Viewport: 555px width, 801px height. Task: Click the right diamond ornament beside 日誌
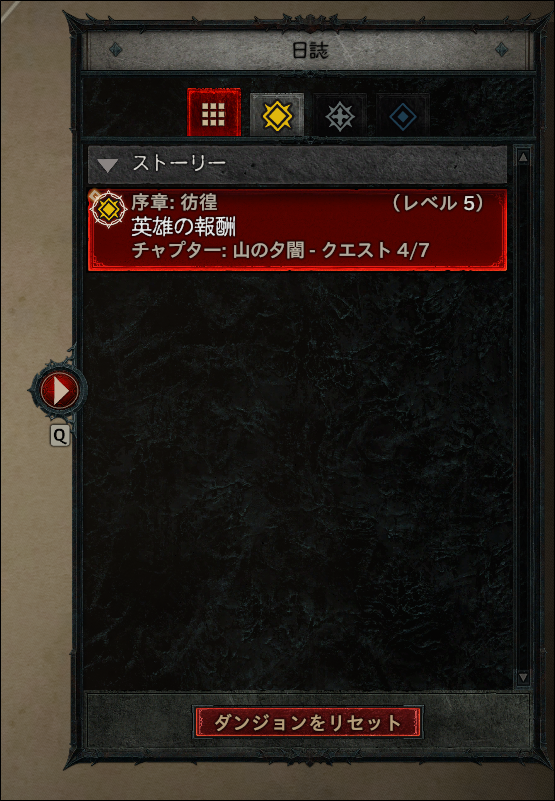click(501, 50)
